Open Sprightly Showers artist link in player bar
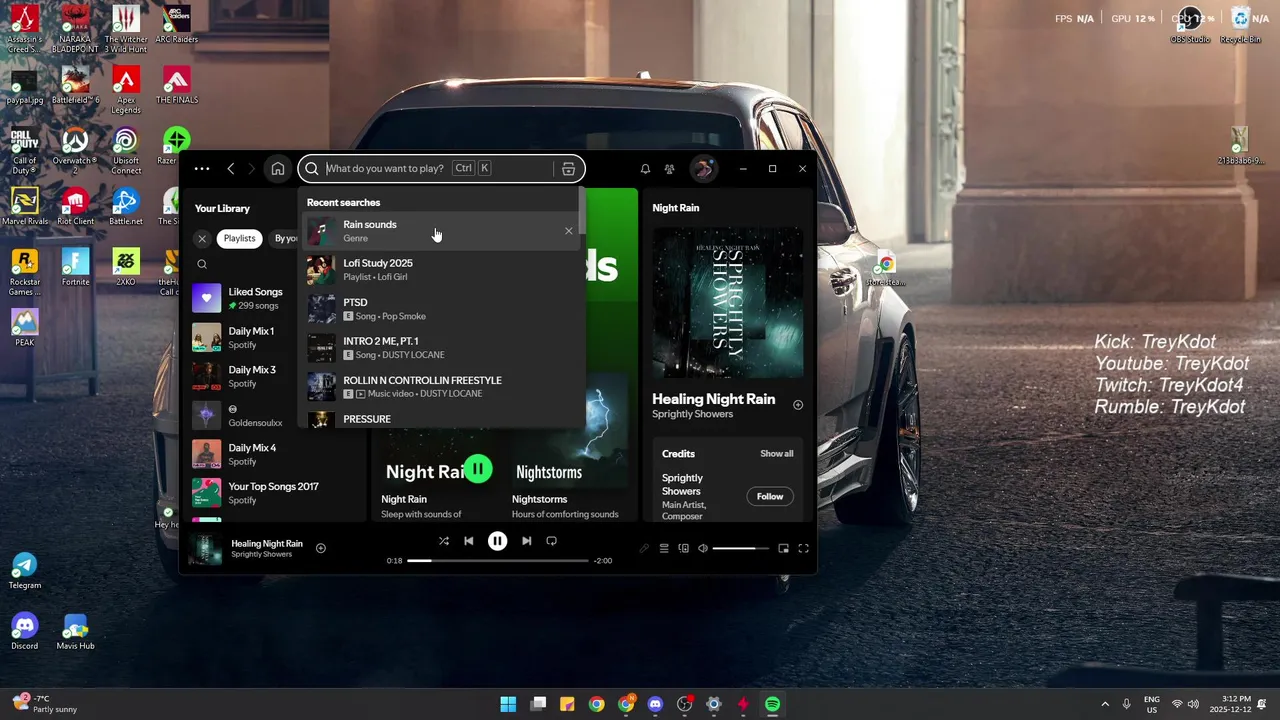 point(262,554)
